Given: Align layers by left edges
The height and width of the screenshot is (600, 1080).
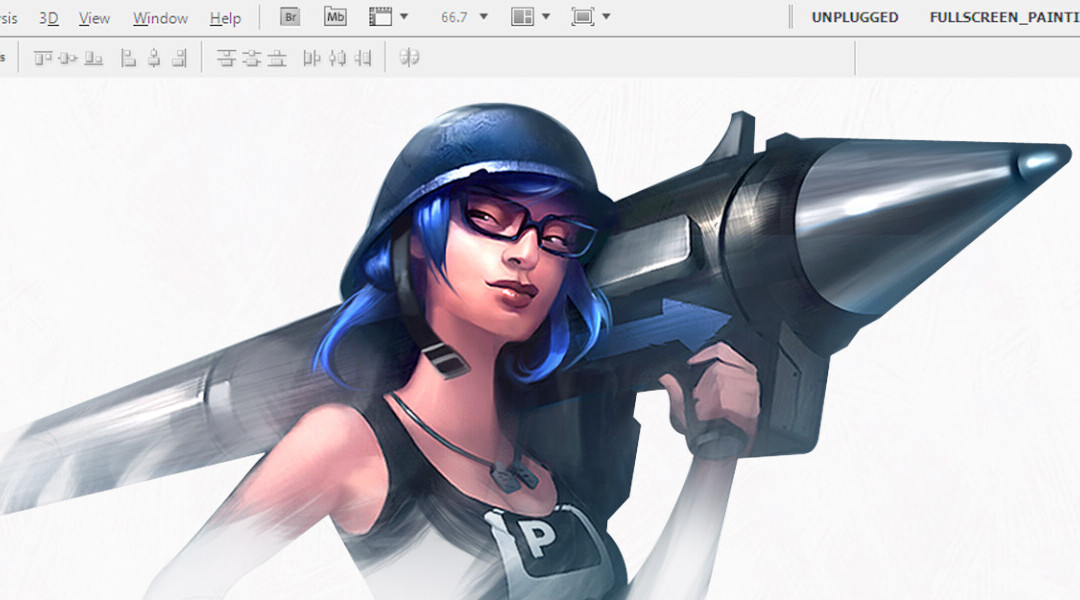Looking at the screenshot, I should (128, 58).
